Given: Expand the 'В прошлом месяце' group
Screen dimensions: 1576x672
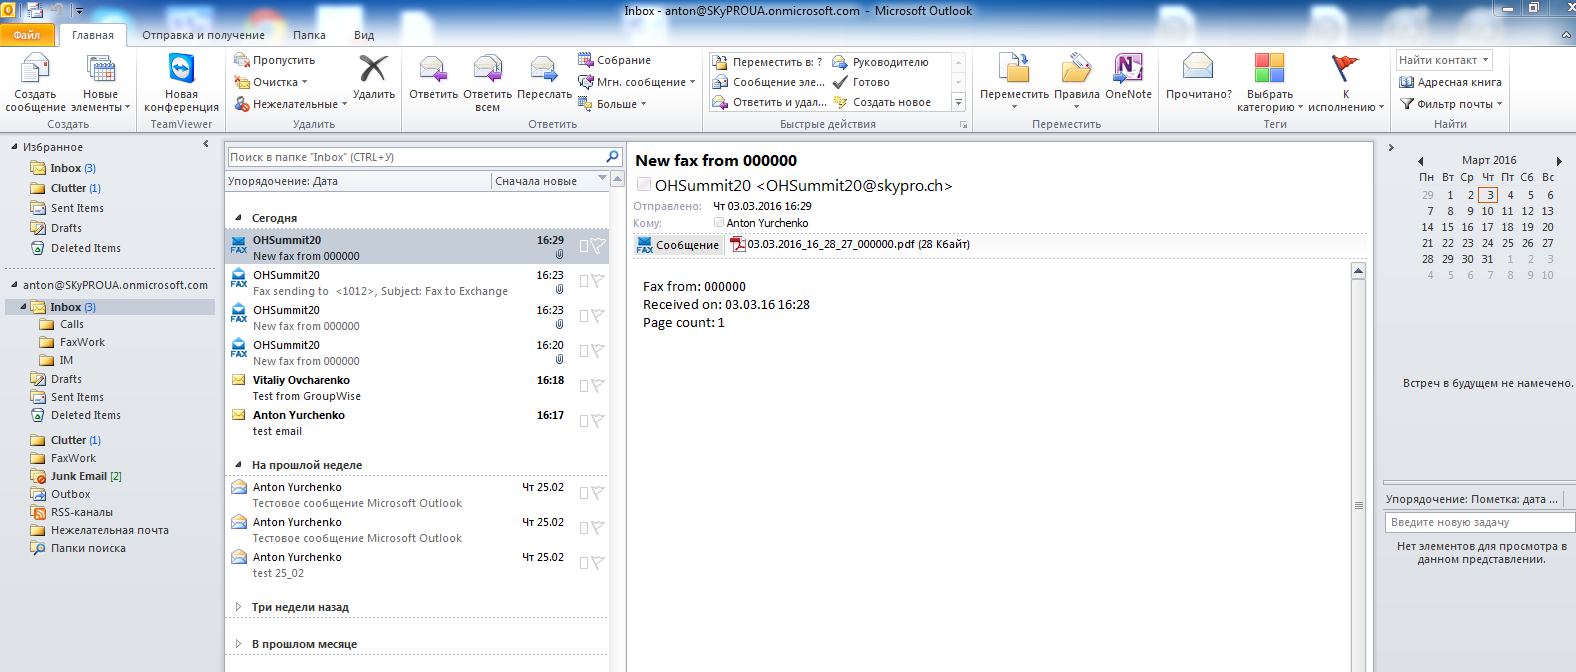Looking at the screenshot, I should [238, 644].
